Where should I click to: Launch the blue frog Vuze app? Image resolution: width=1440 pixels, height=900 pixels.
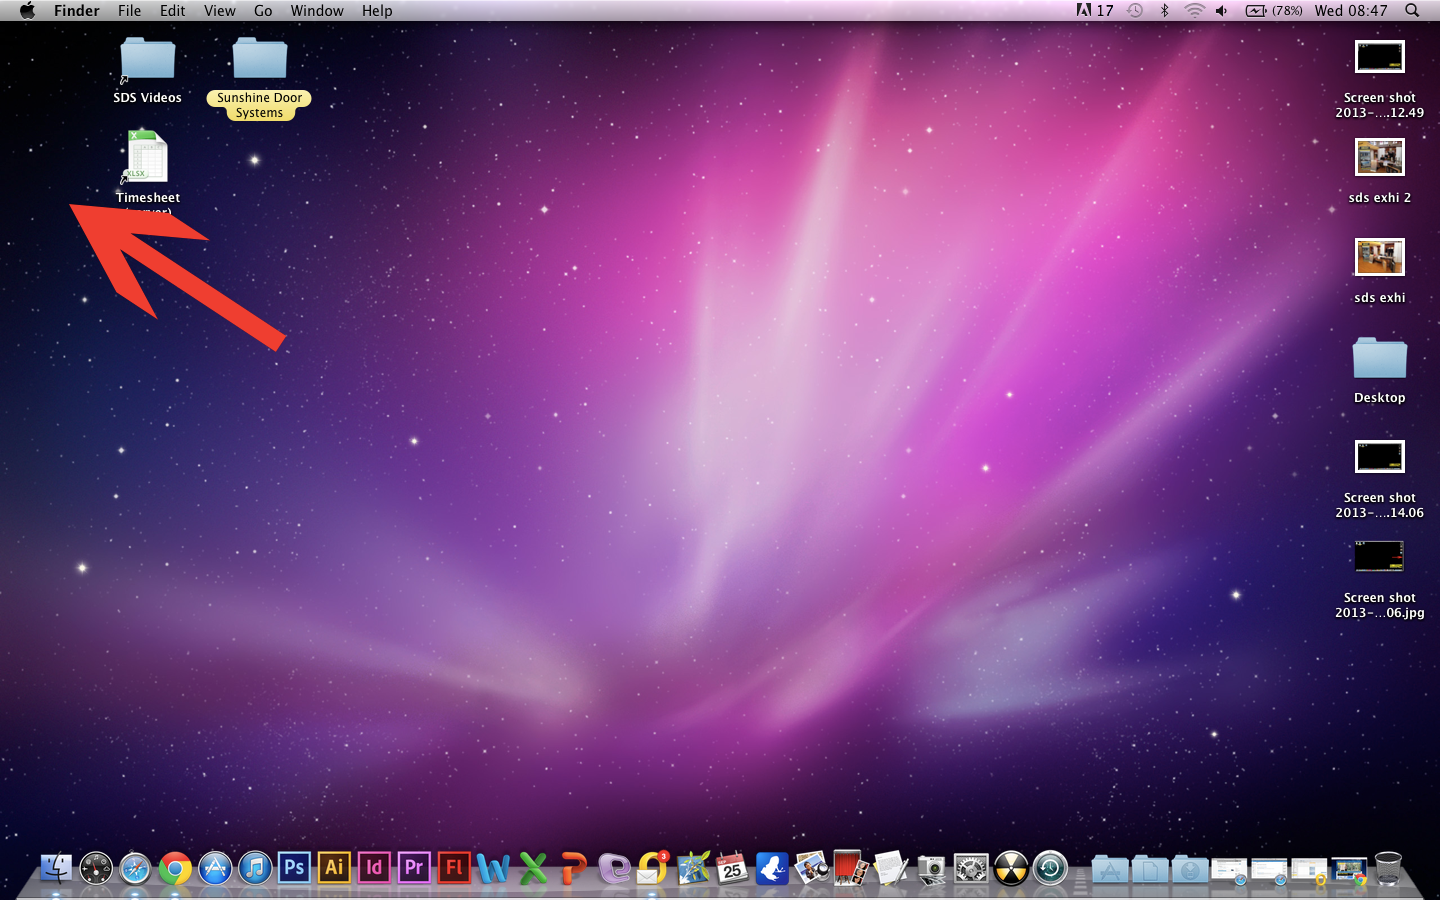[x=772, y=868]
